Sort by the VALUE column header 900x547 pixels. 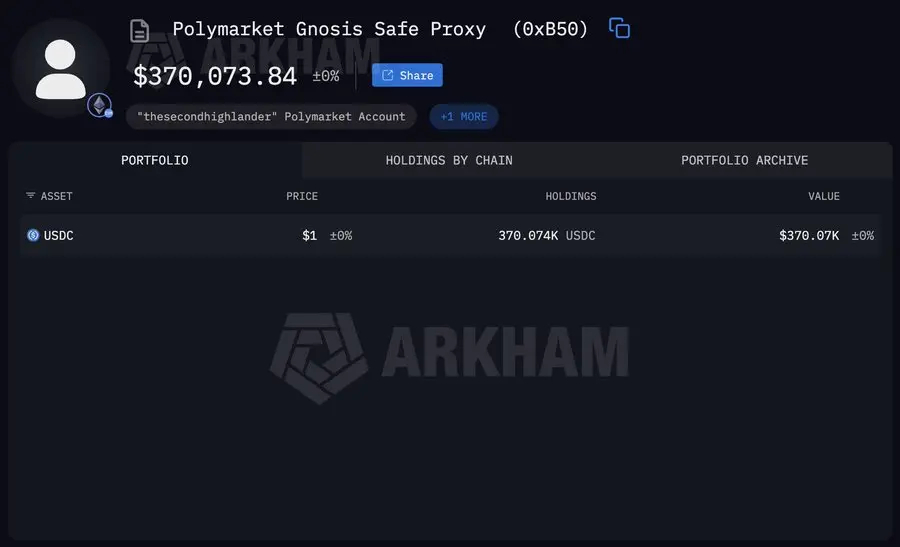point(824,196)
